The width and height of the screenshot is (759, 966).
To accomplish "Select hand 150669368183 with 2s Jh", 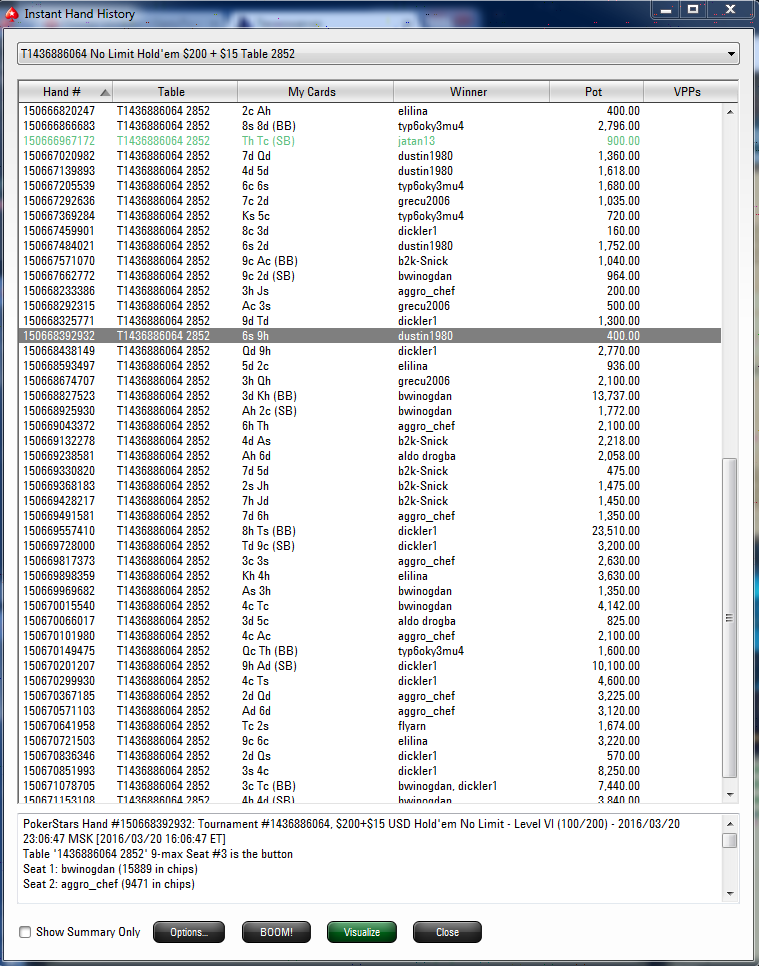I will 370,486.
